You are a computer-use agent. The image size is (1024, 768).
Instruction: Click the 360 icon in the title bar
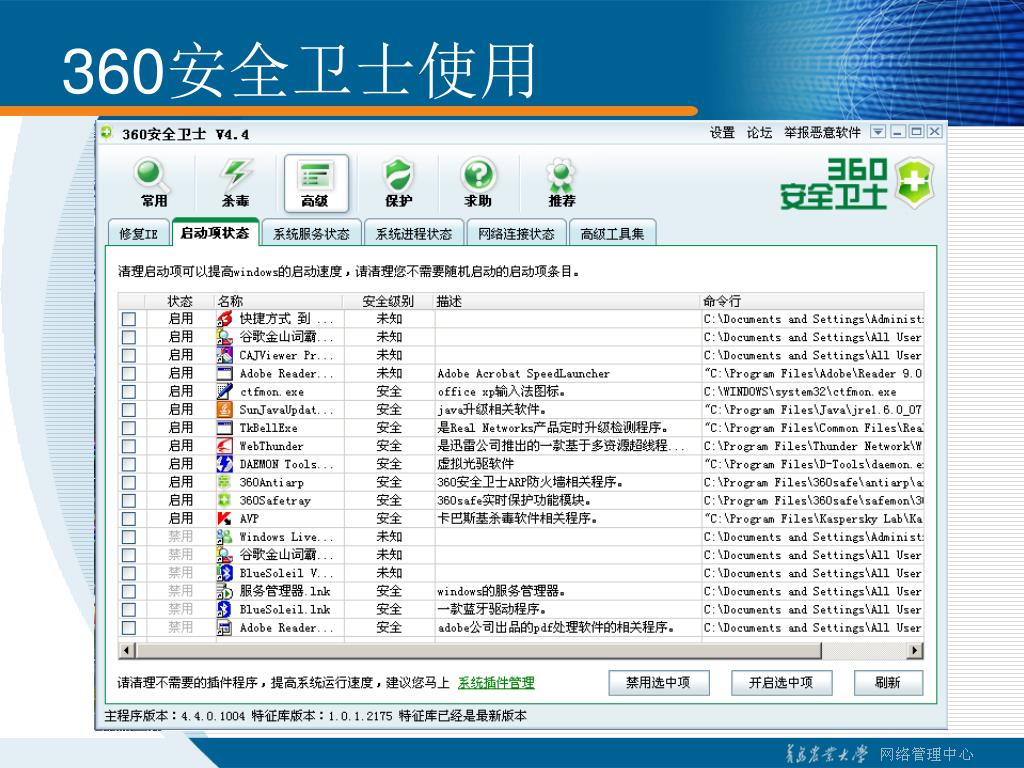coord(106,133)
